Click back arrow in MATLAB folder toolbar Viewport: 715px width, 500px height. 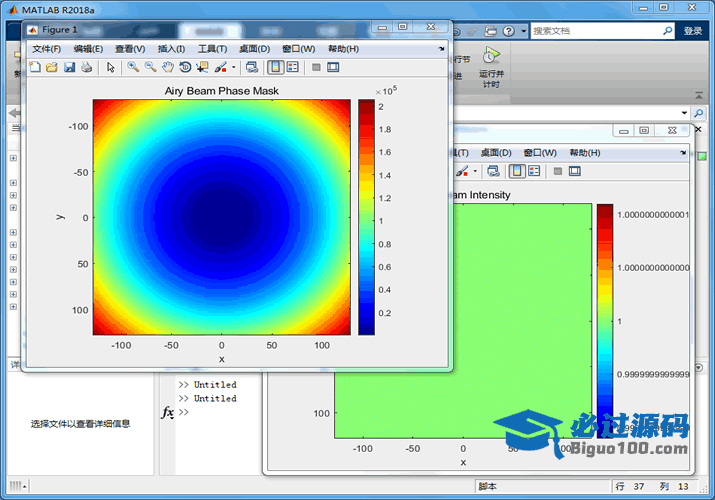pyautogui.click(x=15, y=113)
